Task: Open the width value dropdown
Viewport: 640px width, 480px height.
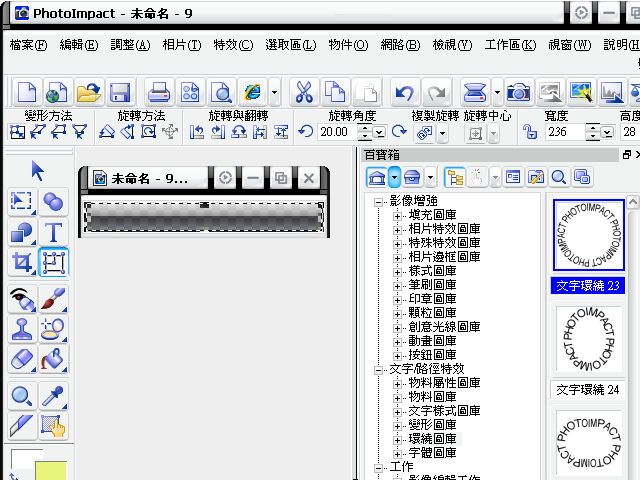Action: coord(607,132)
